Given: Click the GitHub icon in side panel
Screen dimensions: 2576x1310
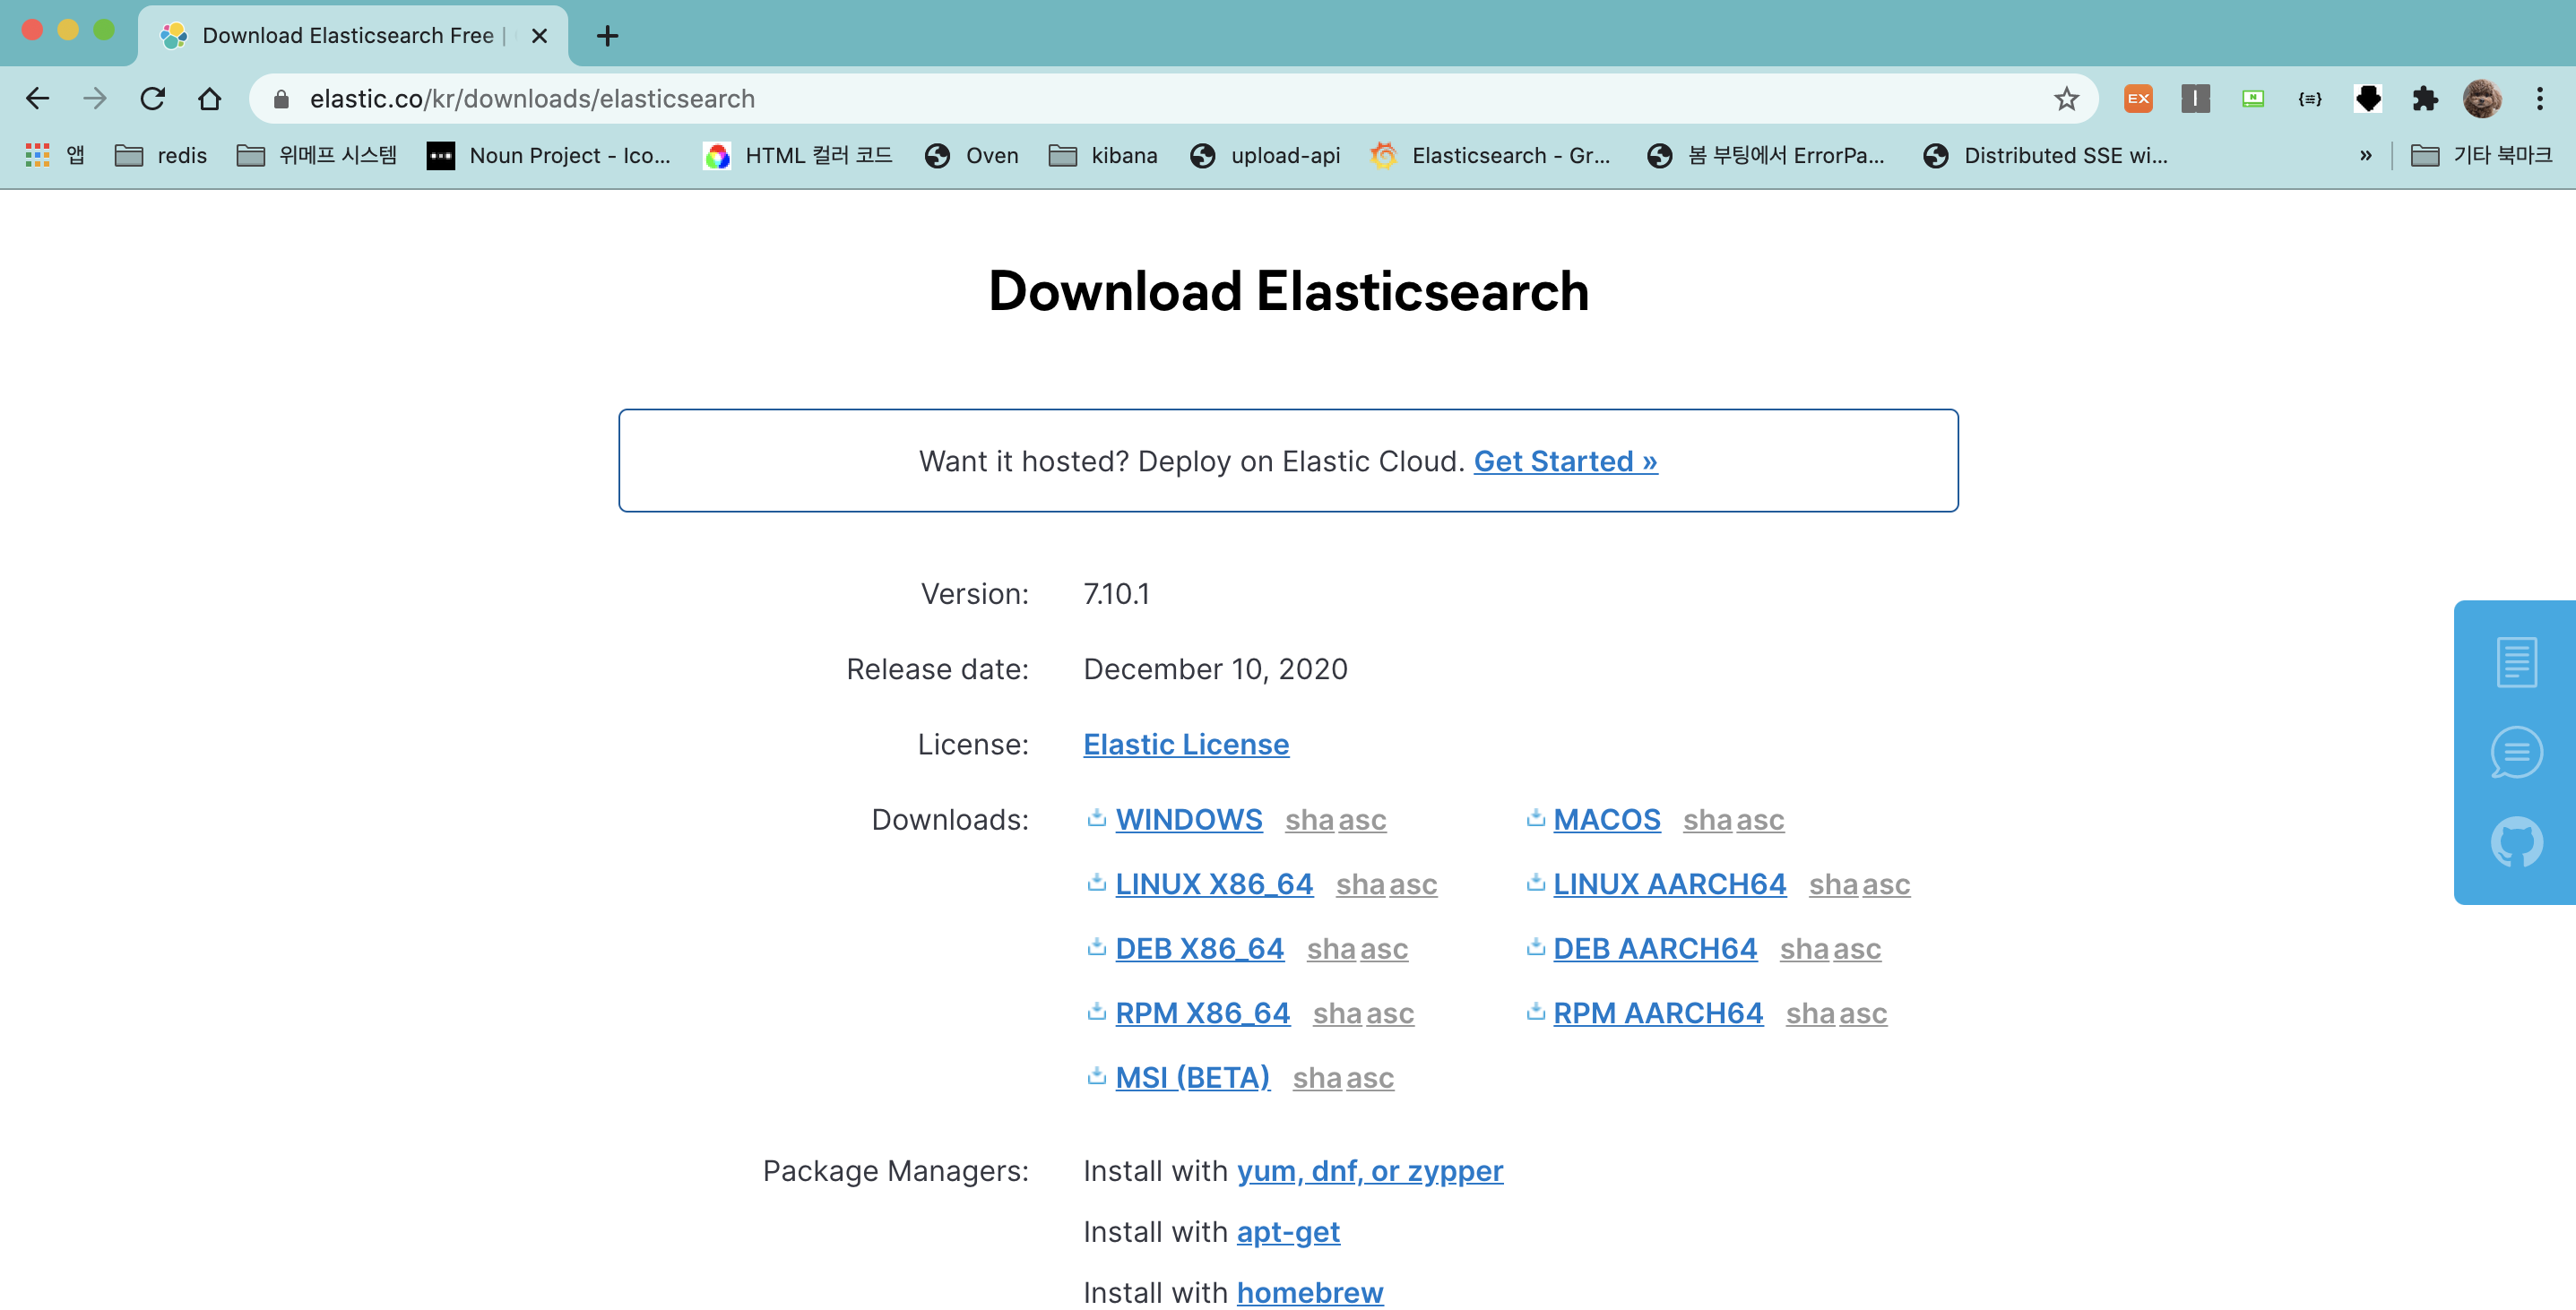Looking at the screenshot, I should pyautogui.click(x=2515, y=842).
